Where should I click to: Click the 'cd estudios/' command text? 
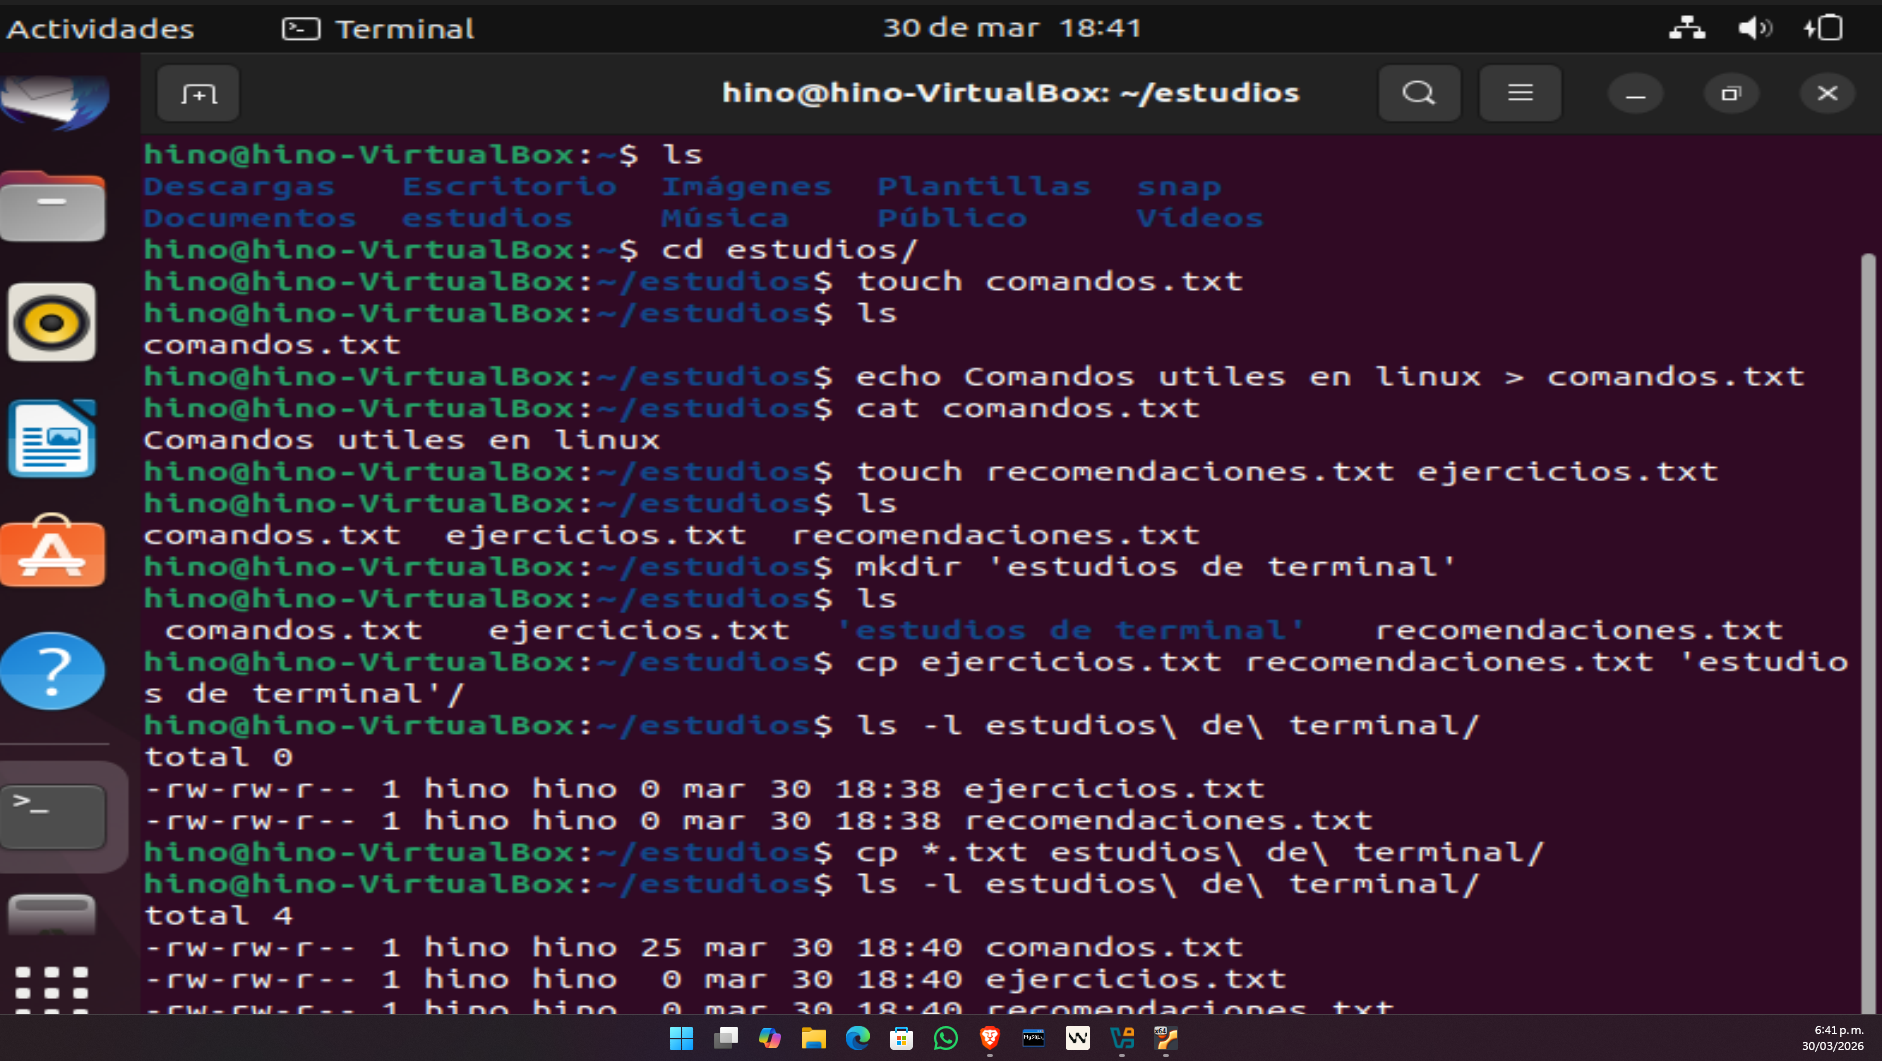click(x=790, y=249)
